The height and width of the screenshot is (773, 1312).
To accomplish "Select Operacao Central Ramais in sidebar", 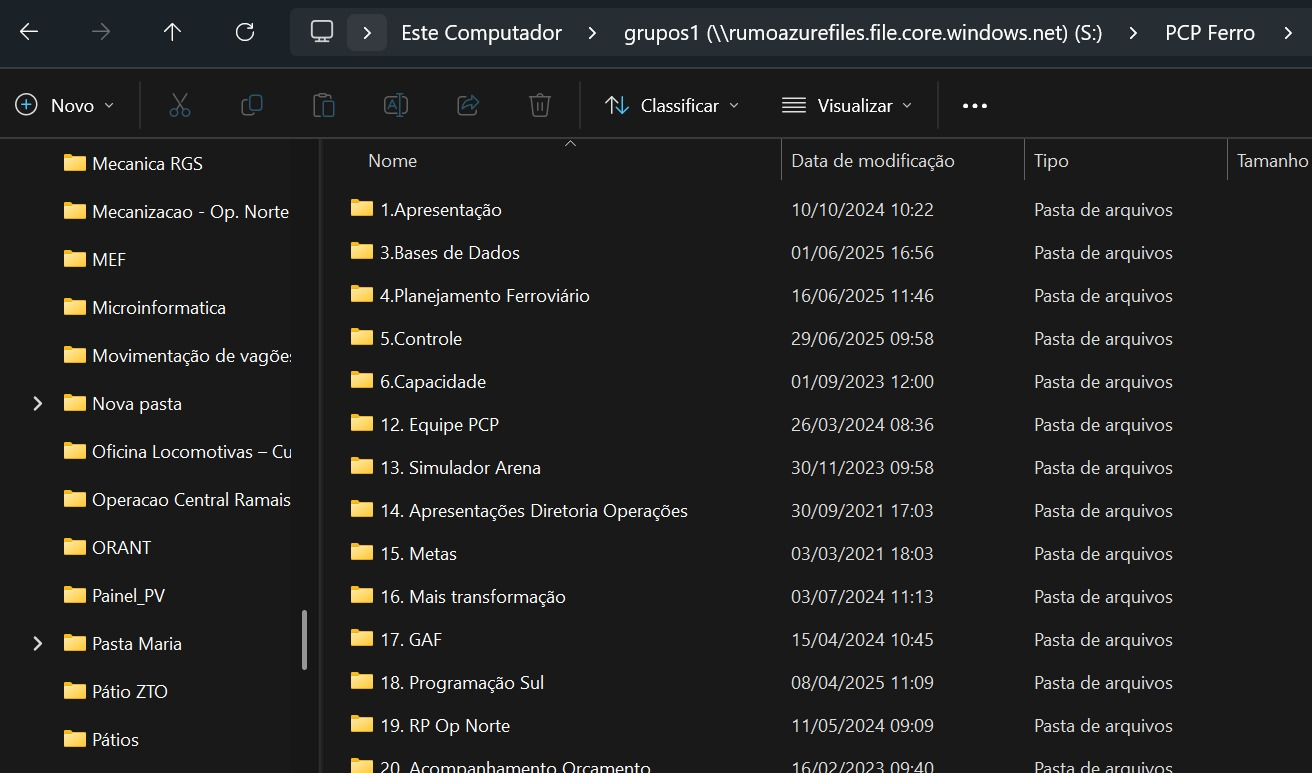I will tap(191, 500).
